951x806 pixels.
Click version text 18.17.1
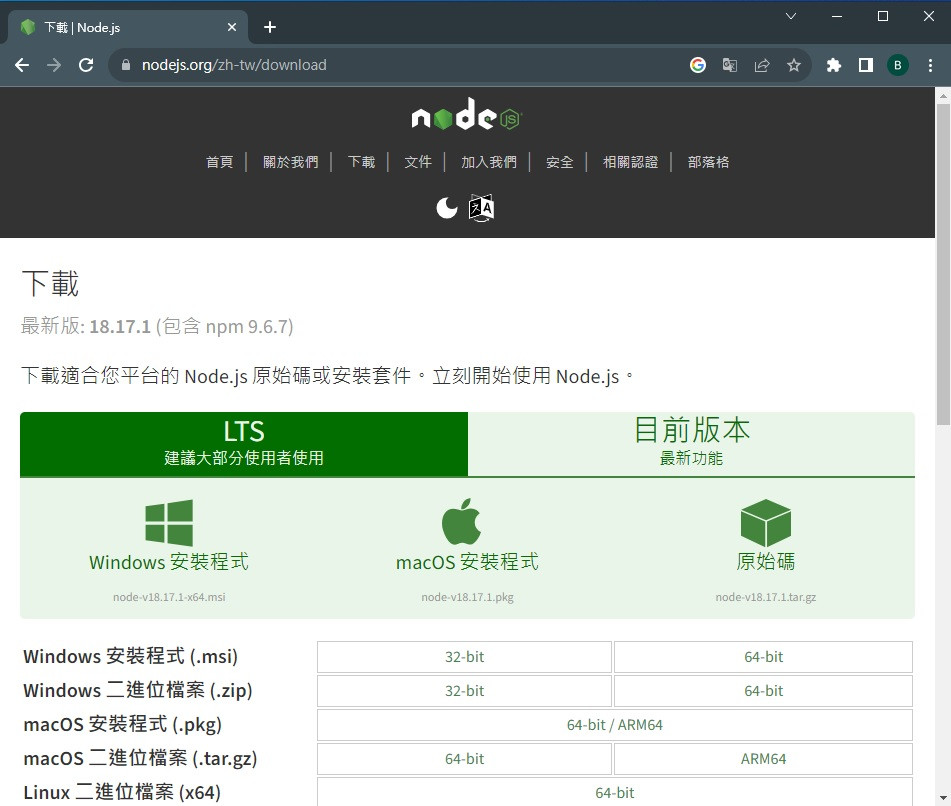(120, 327)
